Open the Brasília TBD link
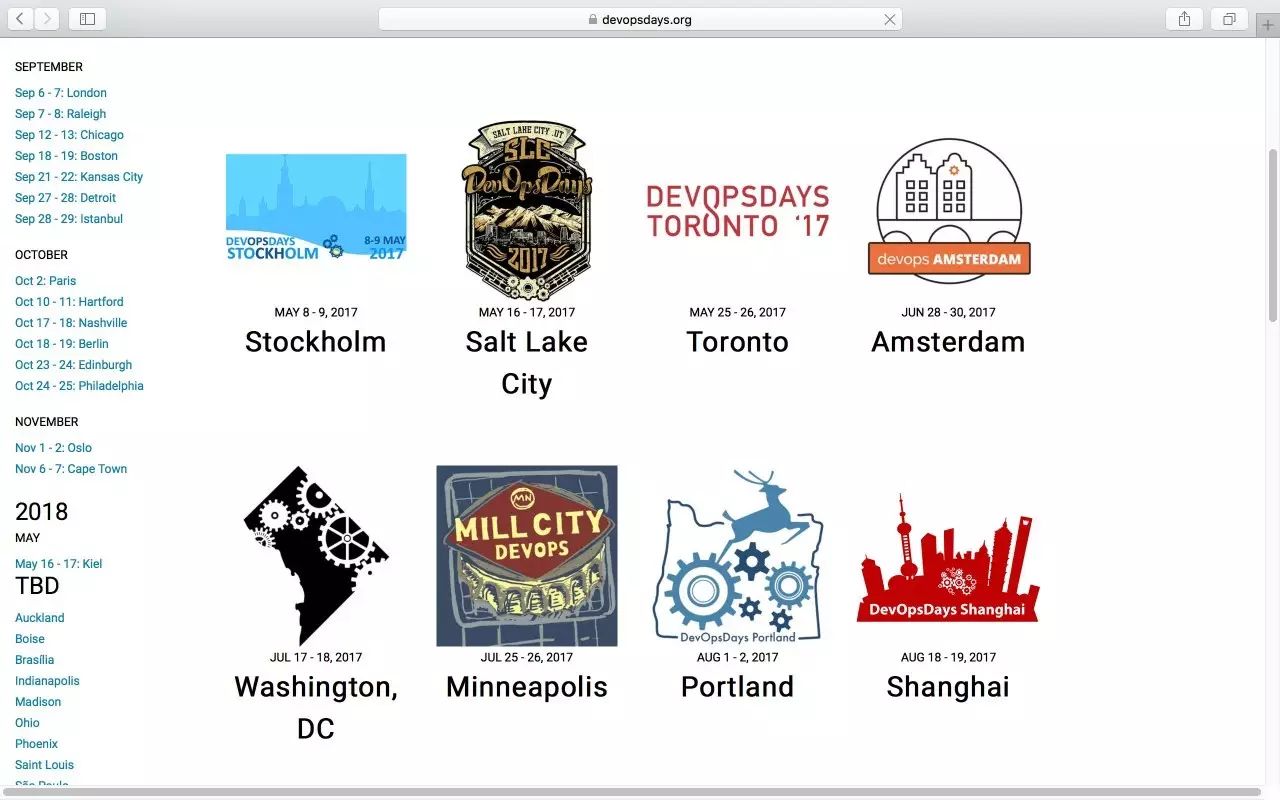Screen dimensions: 1280x800 pos(34,660)
